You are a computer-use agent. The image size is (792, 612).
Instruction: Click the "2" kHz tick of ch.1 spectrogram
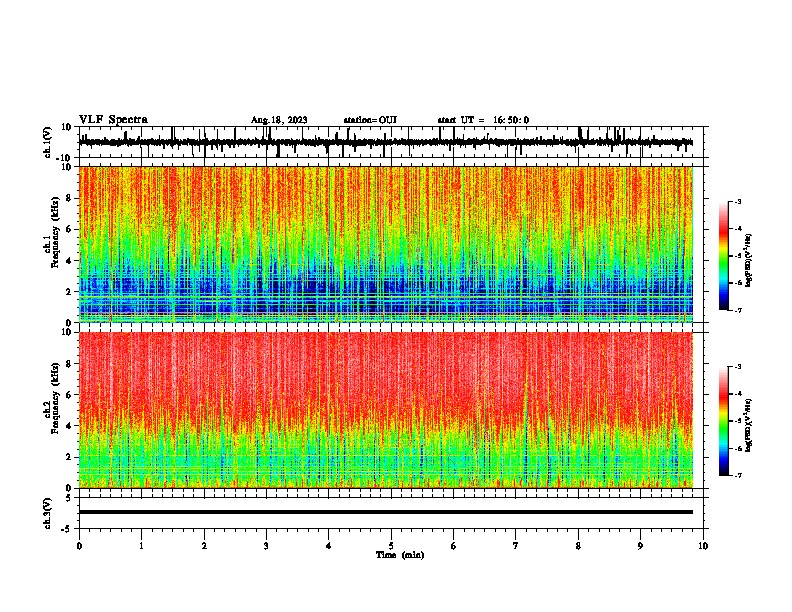pos(69,291)
